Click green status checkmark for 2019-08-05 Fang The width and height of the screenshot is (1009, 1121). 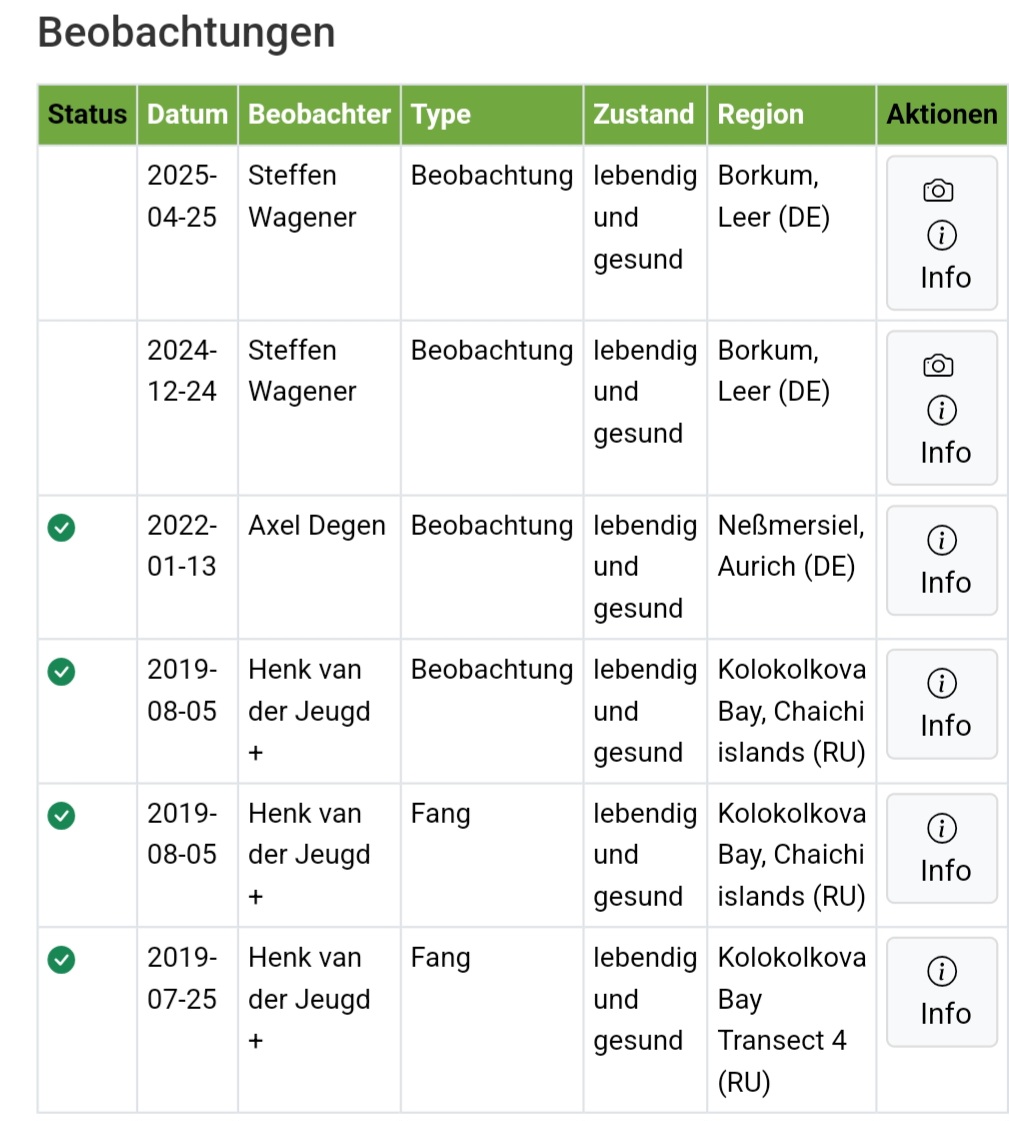62,816
